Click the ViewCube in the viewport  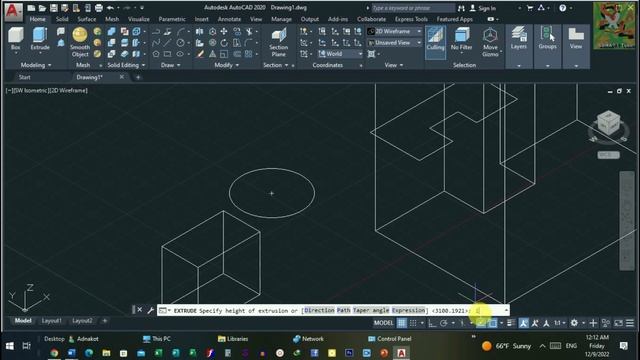click(x=609, y=122)
